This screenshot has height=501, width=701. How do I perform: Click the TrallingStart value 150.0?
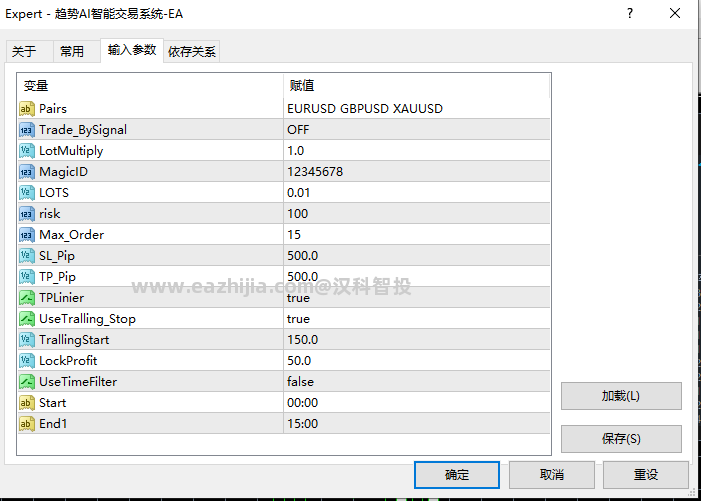click(x=417, y=340)
